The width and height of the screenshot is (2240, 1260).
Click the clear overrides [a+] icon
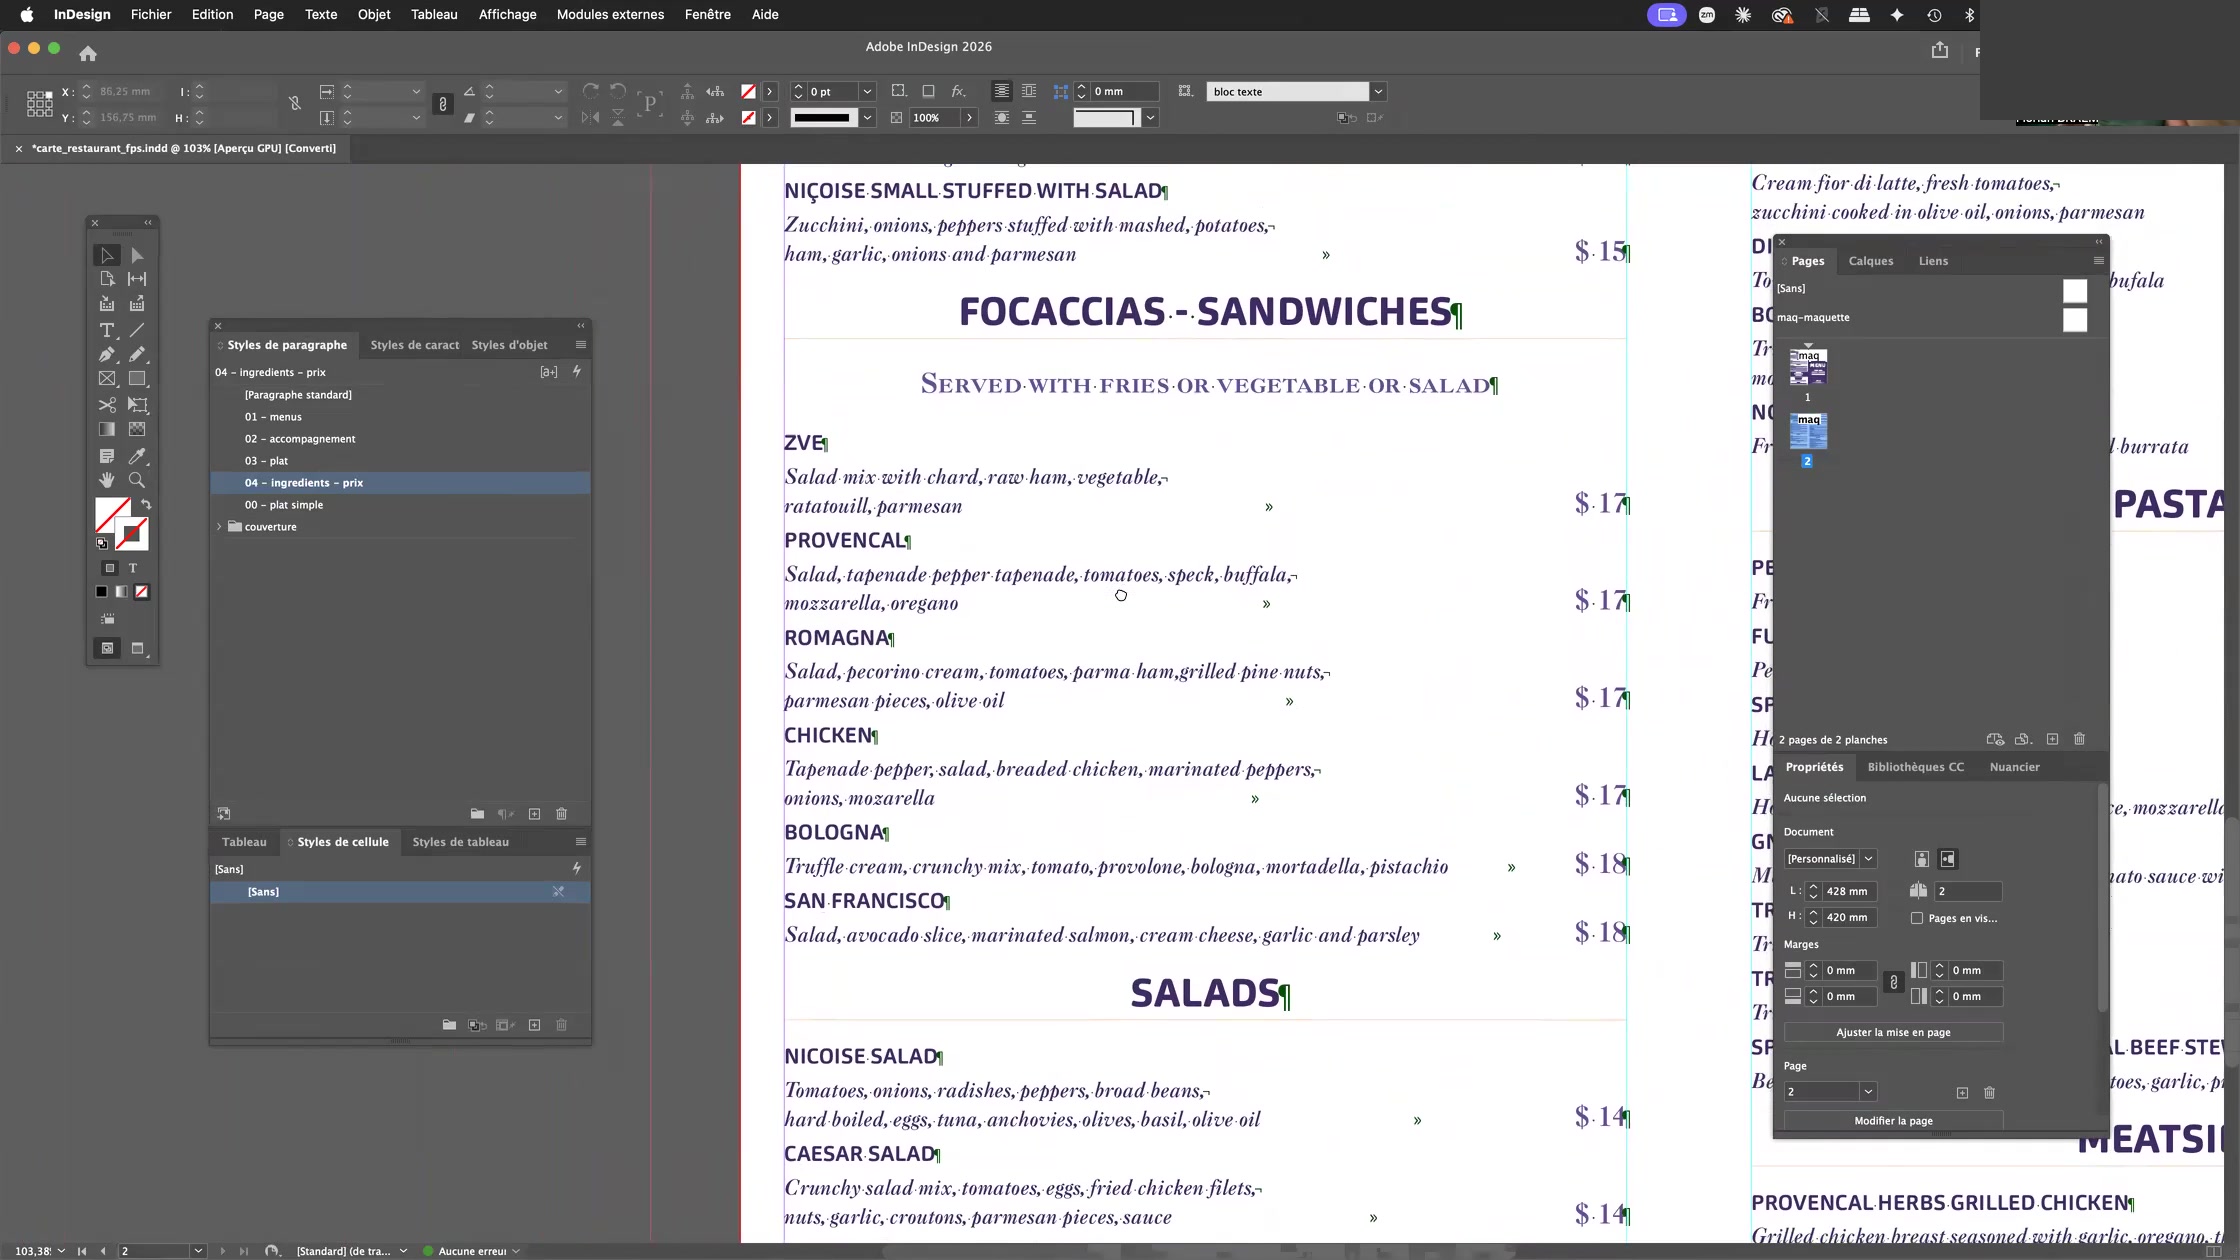pos(549,372)
